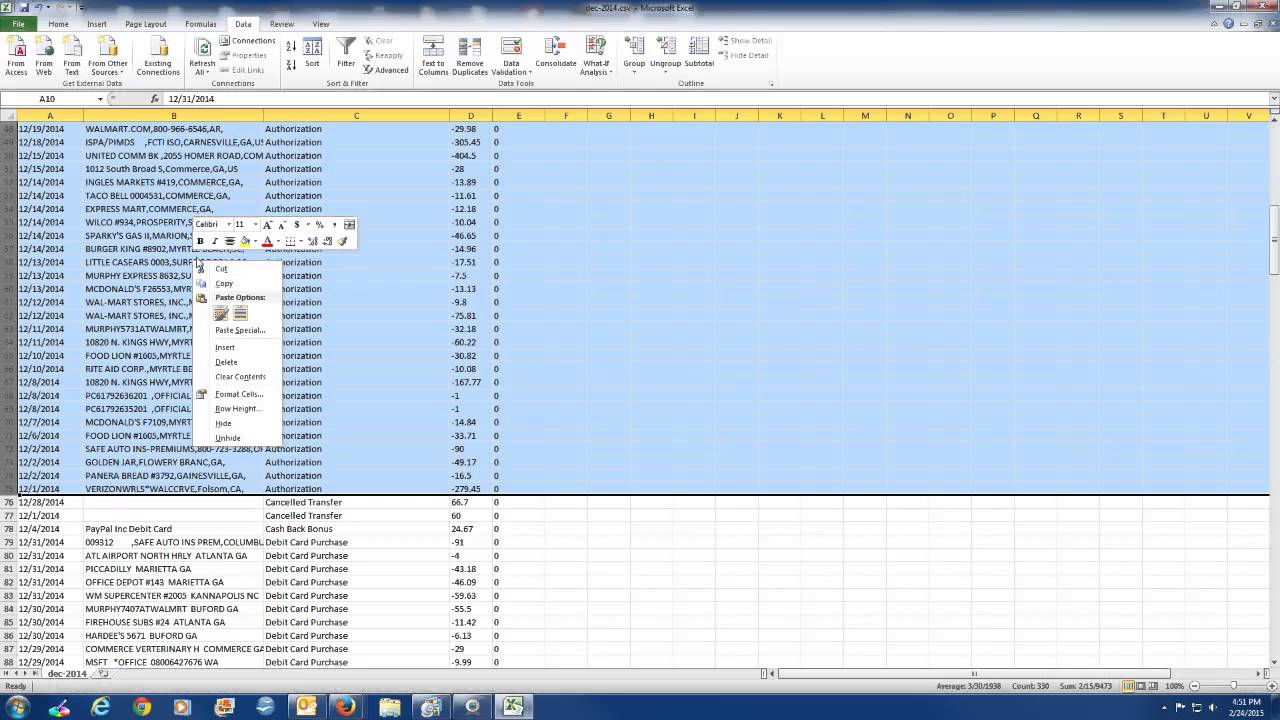Sort A to Z ascending
The height and width of the screenshot is (720, 1280).
point(291,46)
